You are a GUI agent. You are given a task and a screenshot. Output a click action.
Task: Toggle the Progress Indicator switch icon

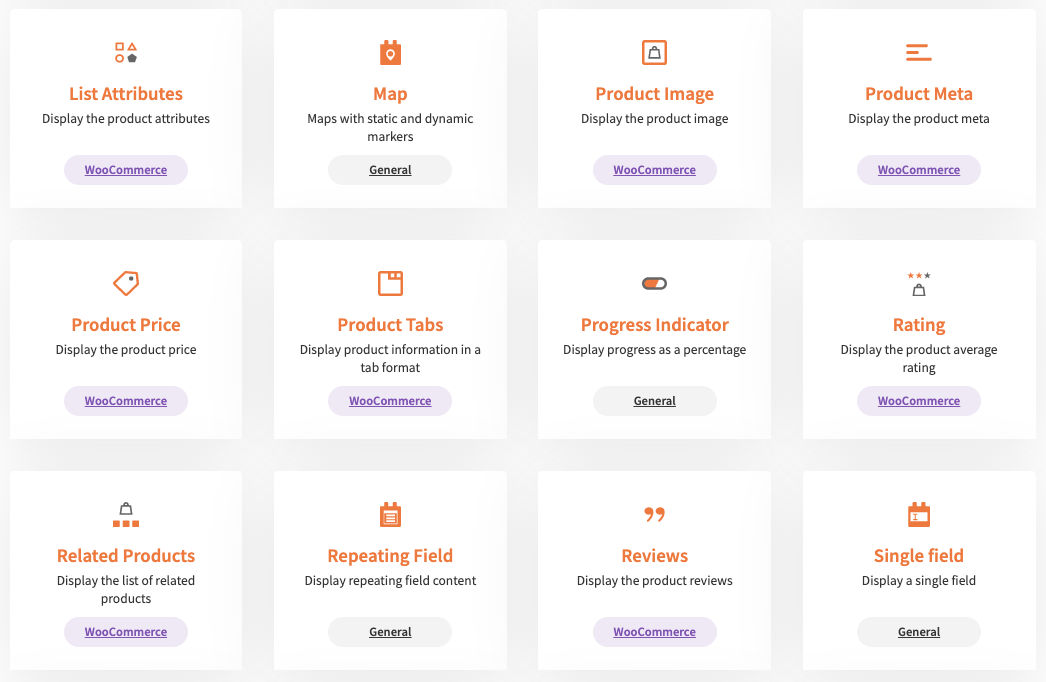[x=654, y=283]
